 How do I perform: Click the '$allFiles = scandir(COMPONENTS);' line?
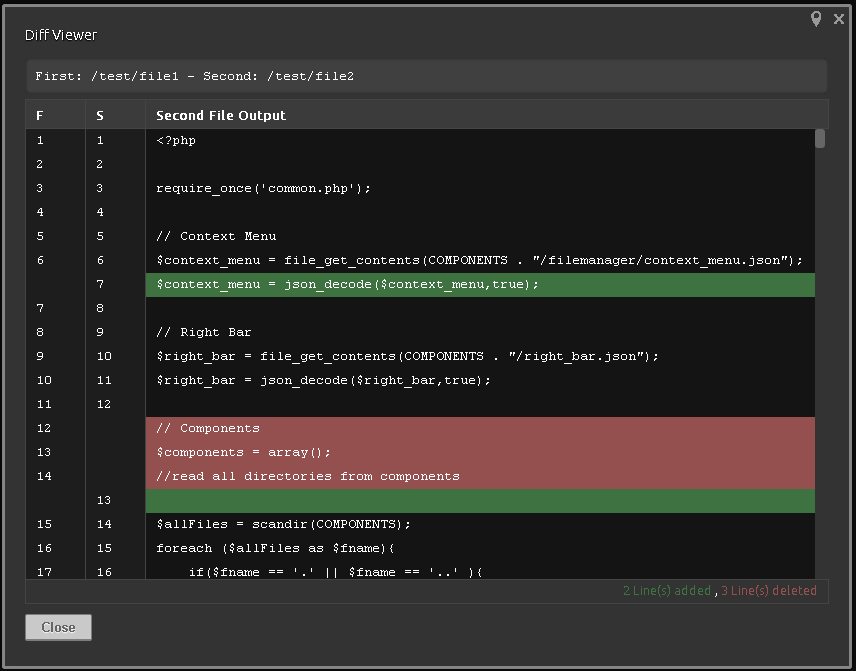[283, 524]
